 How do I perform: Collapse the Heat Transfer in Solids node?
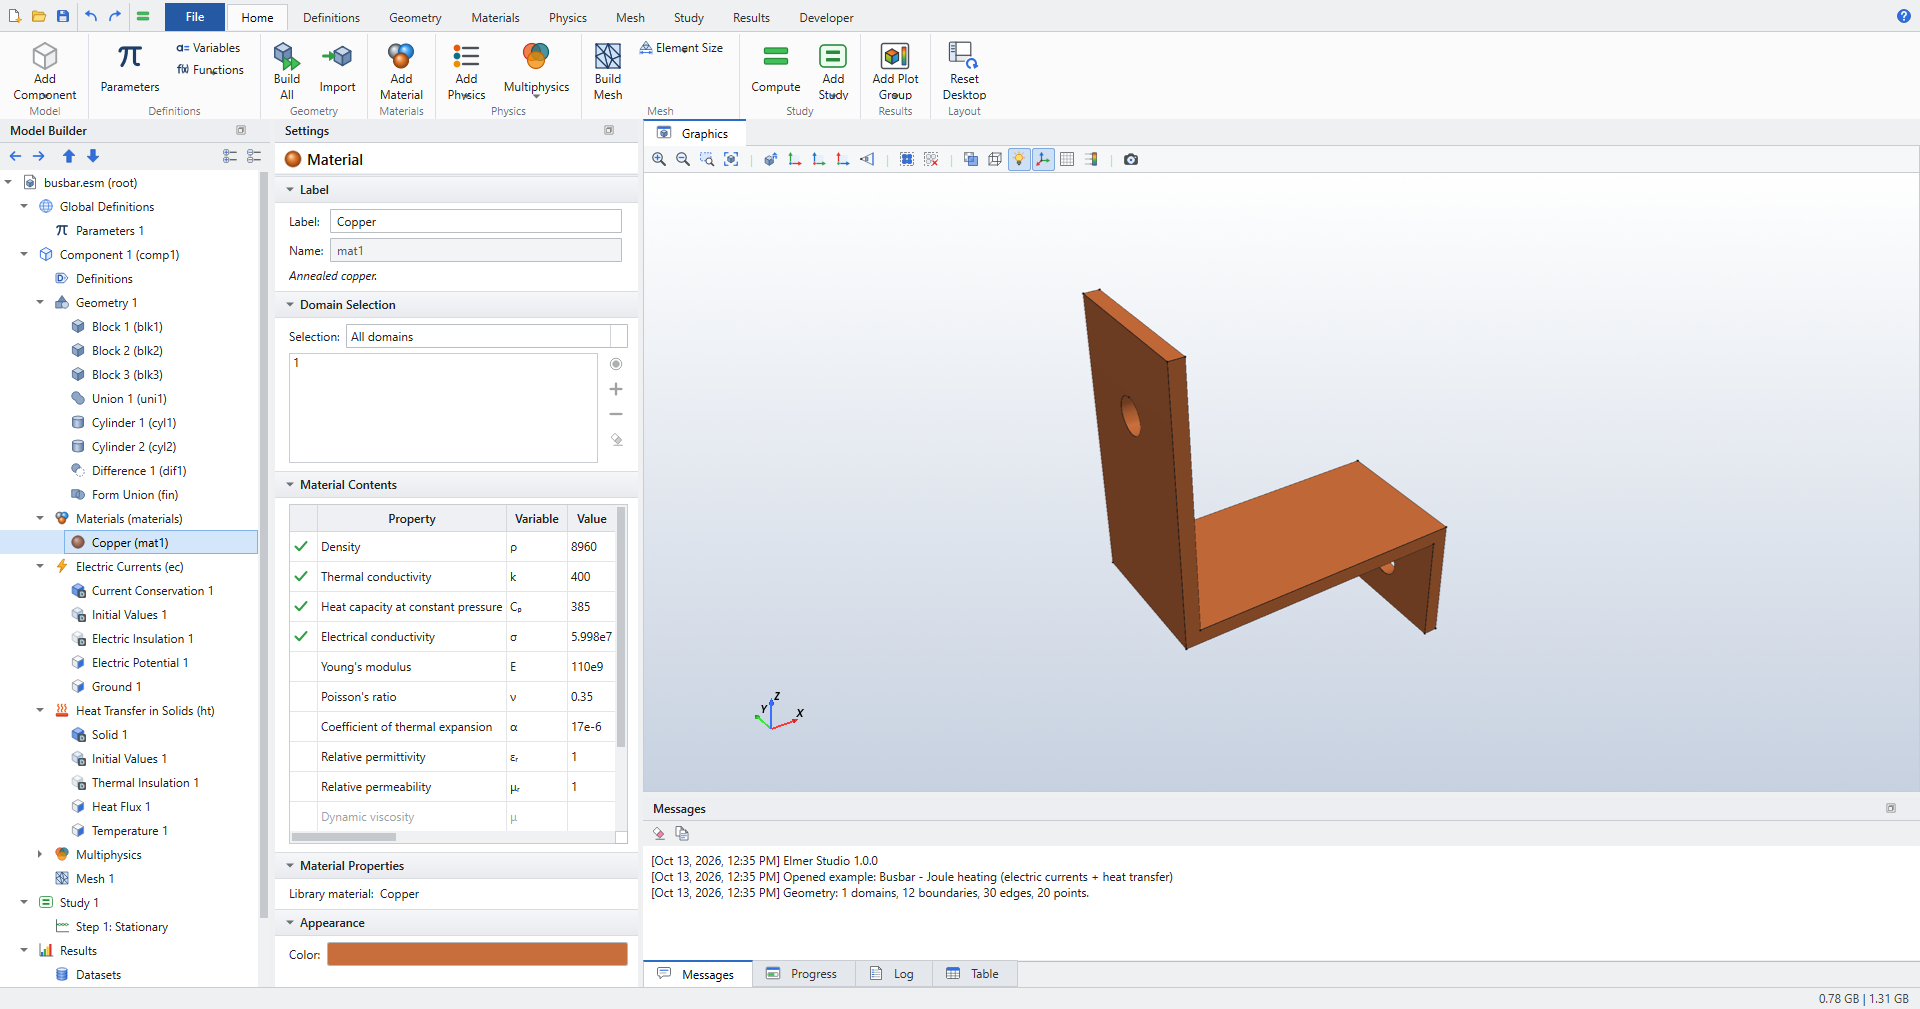point(40,710)
